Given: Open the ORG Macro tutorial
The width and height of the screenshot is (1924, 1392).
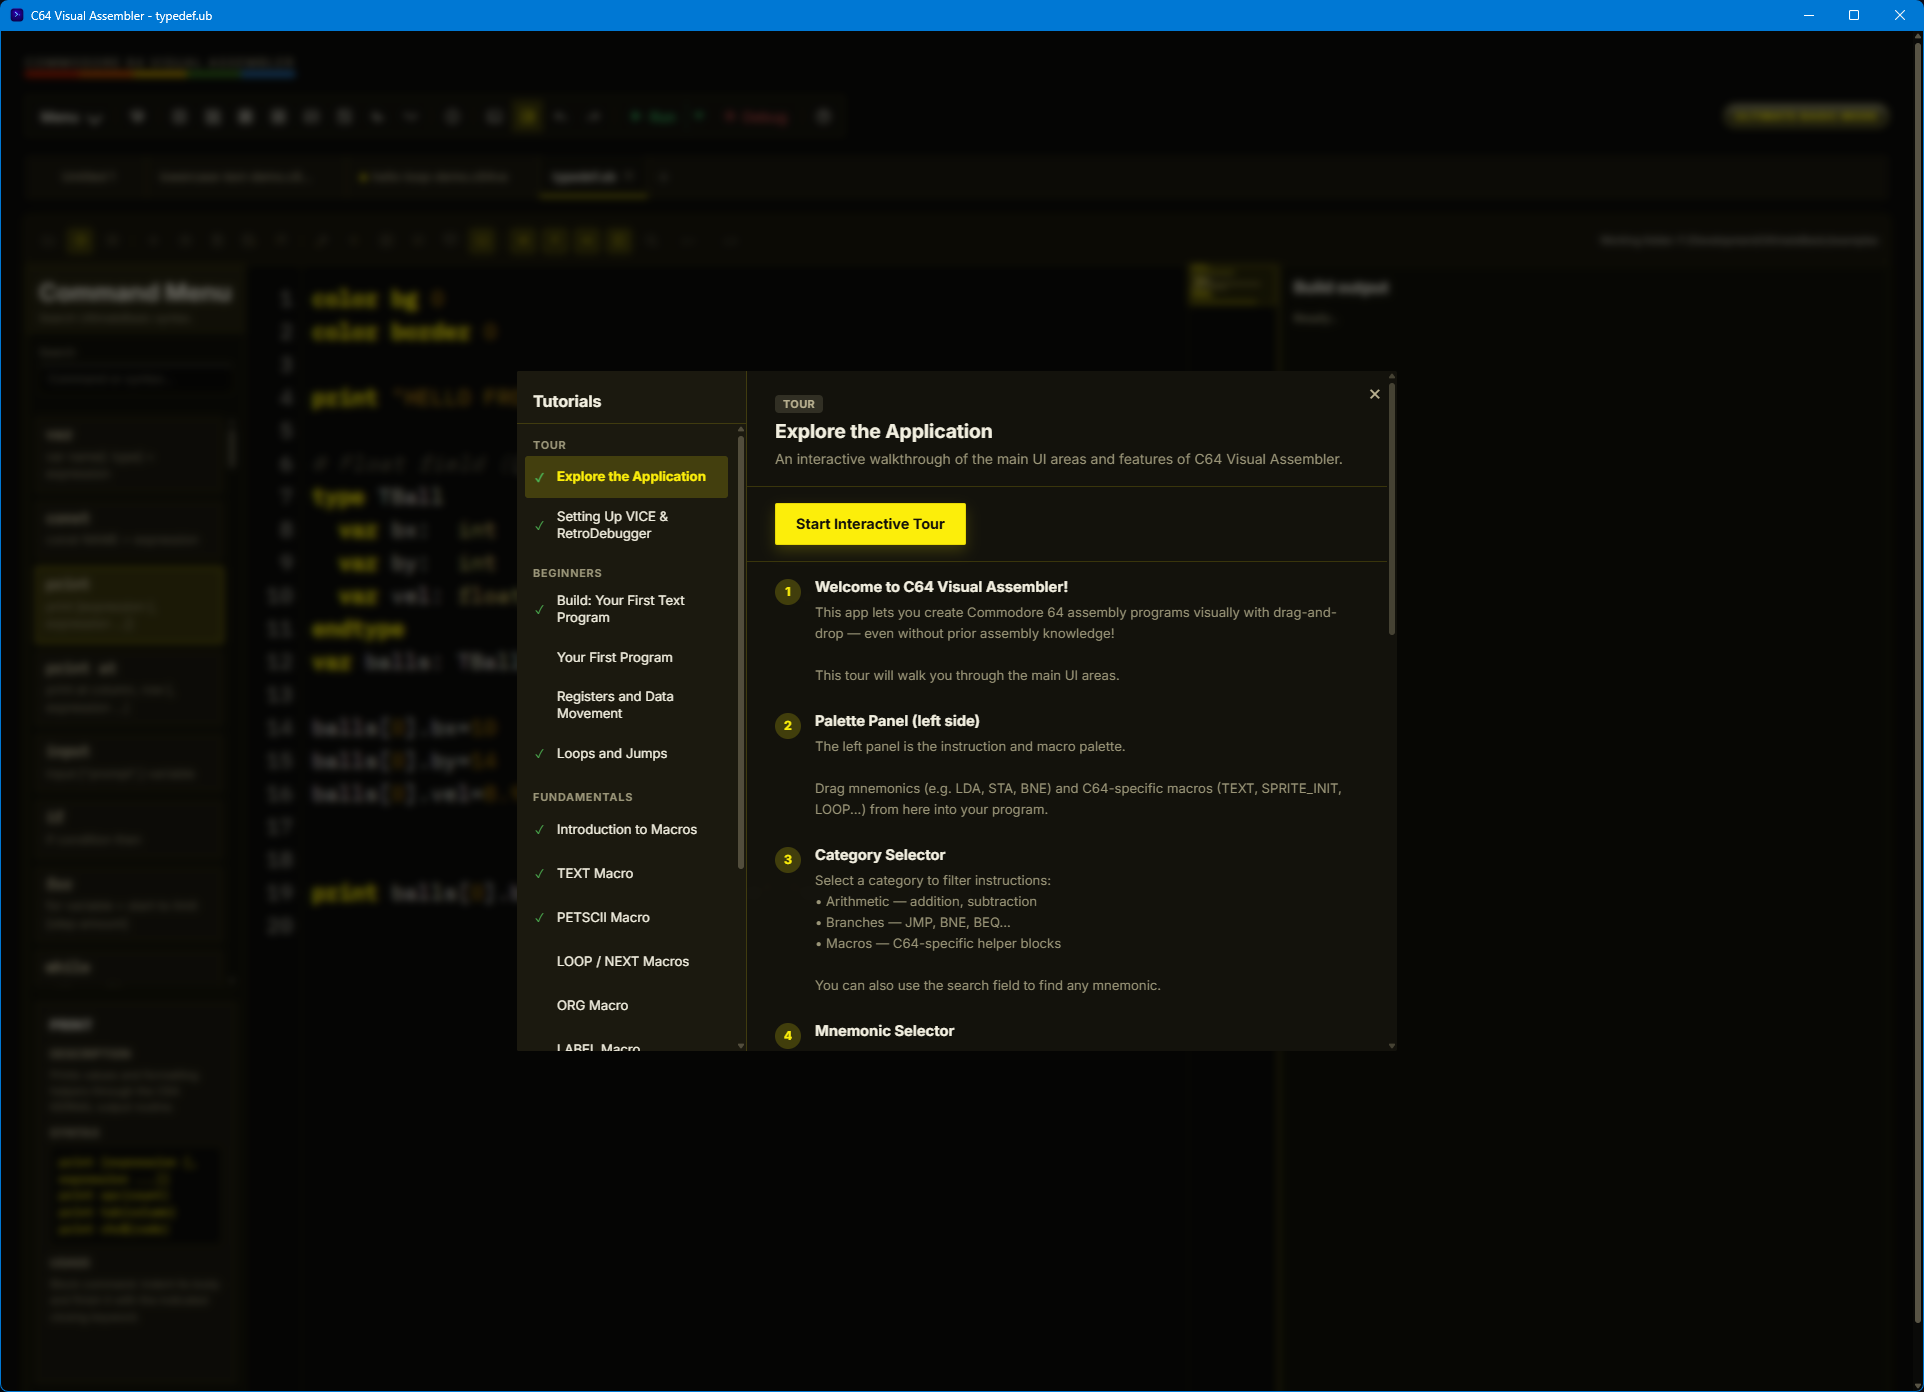Looking at the screenshot, I should coord(626,1005).
